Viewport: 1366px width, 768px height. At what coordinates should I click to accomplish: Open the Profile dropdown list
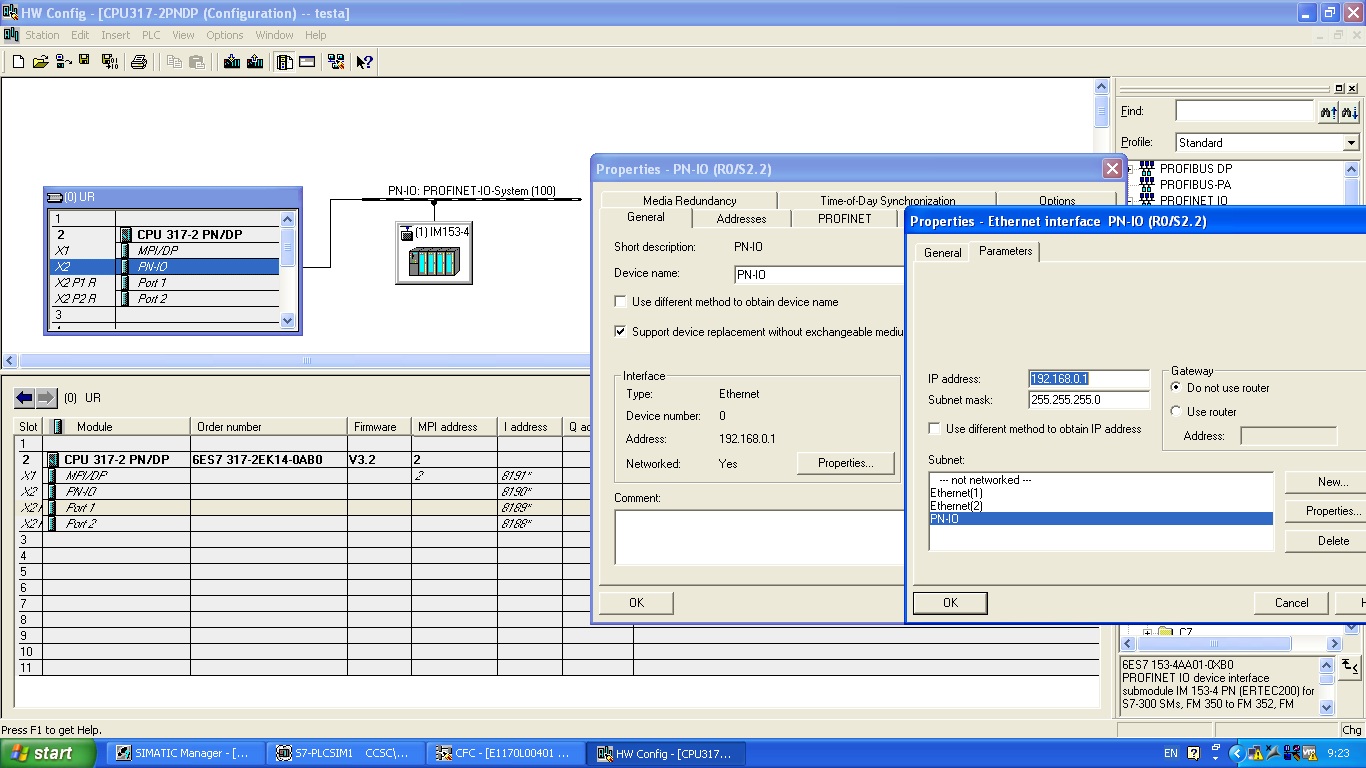click(x=1351, y=143)
